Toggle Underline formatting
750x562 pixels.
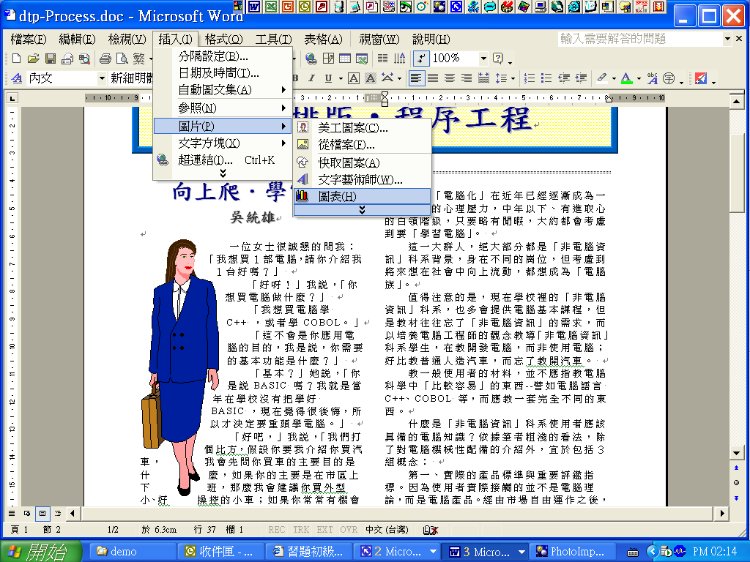click(328, 78)
